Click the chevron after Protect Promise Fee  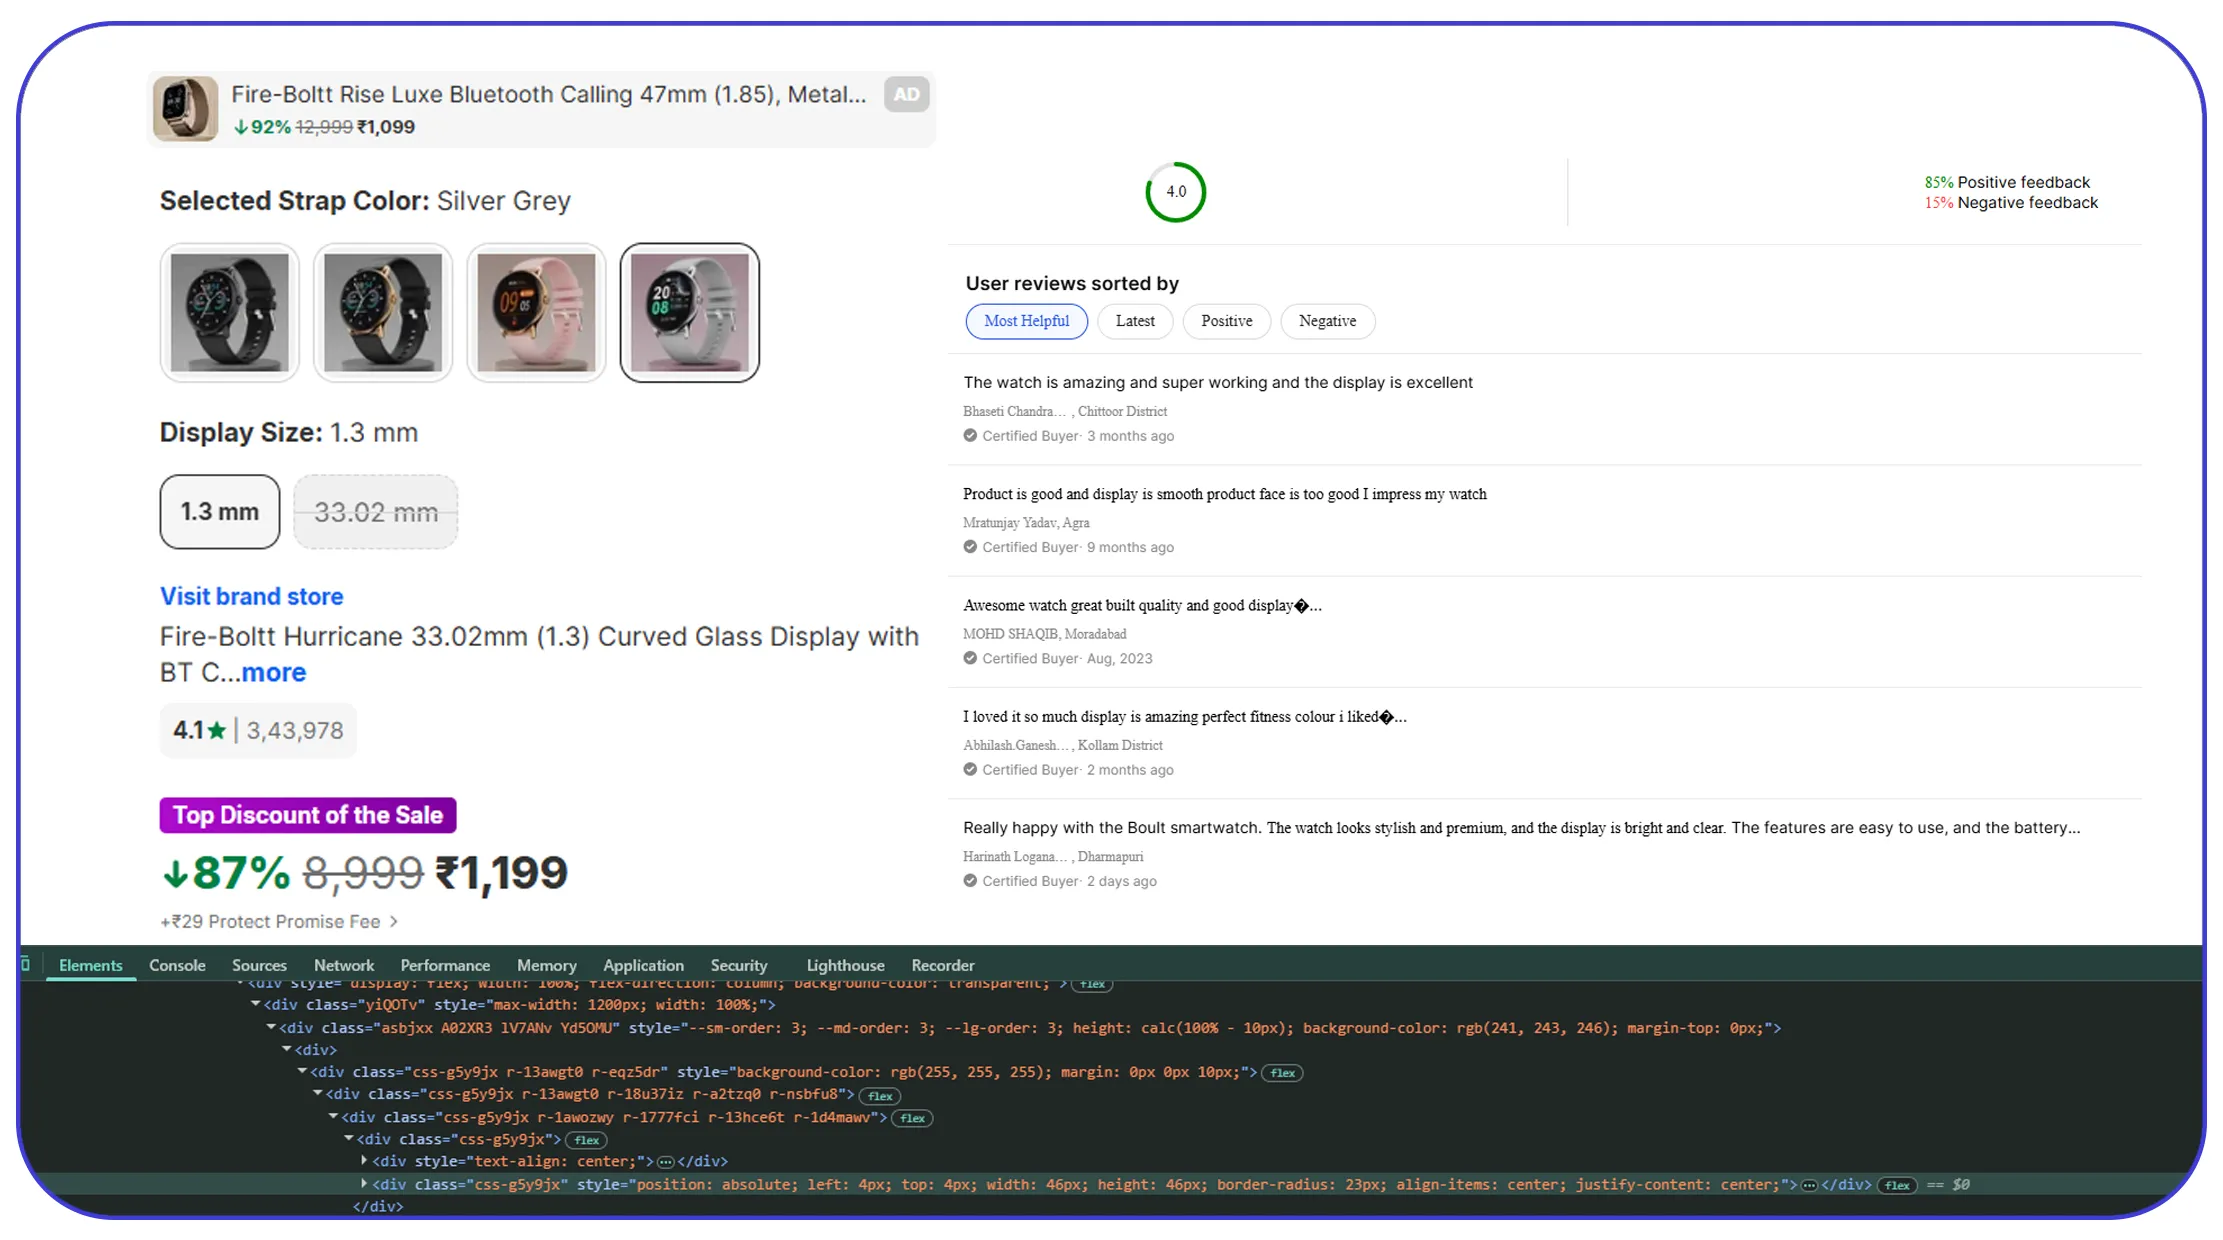[394, 921]
